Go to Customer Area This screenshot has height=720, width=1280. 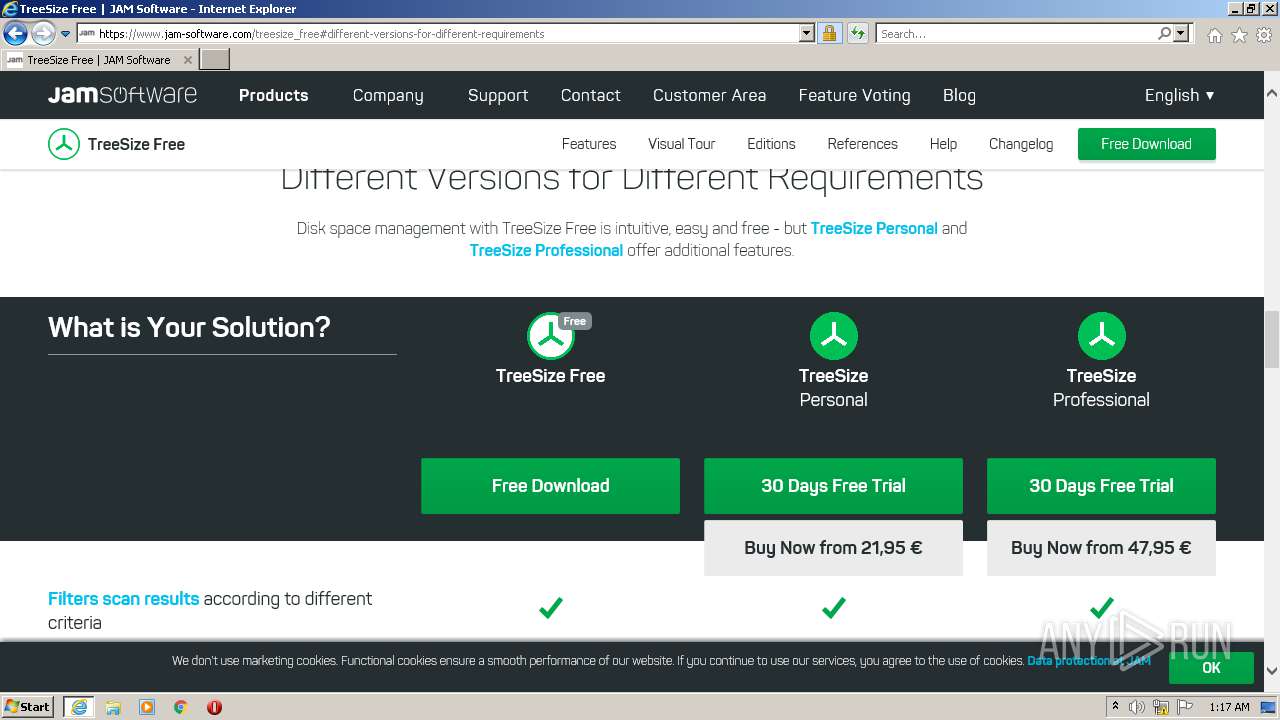click(x=709, y=95)
